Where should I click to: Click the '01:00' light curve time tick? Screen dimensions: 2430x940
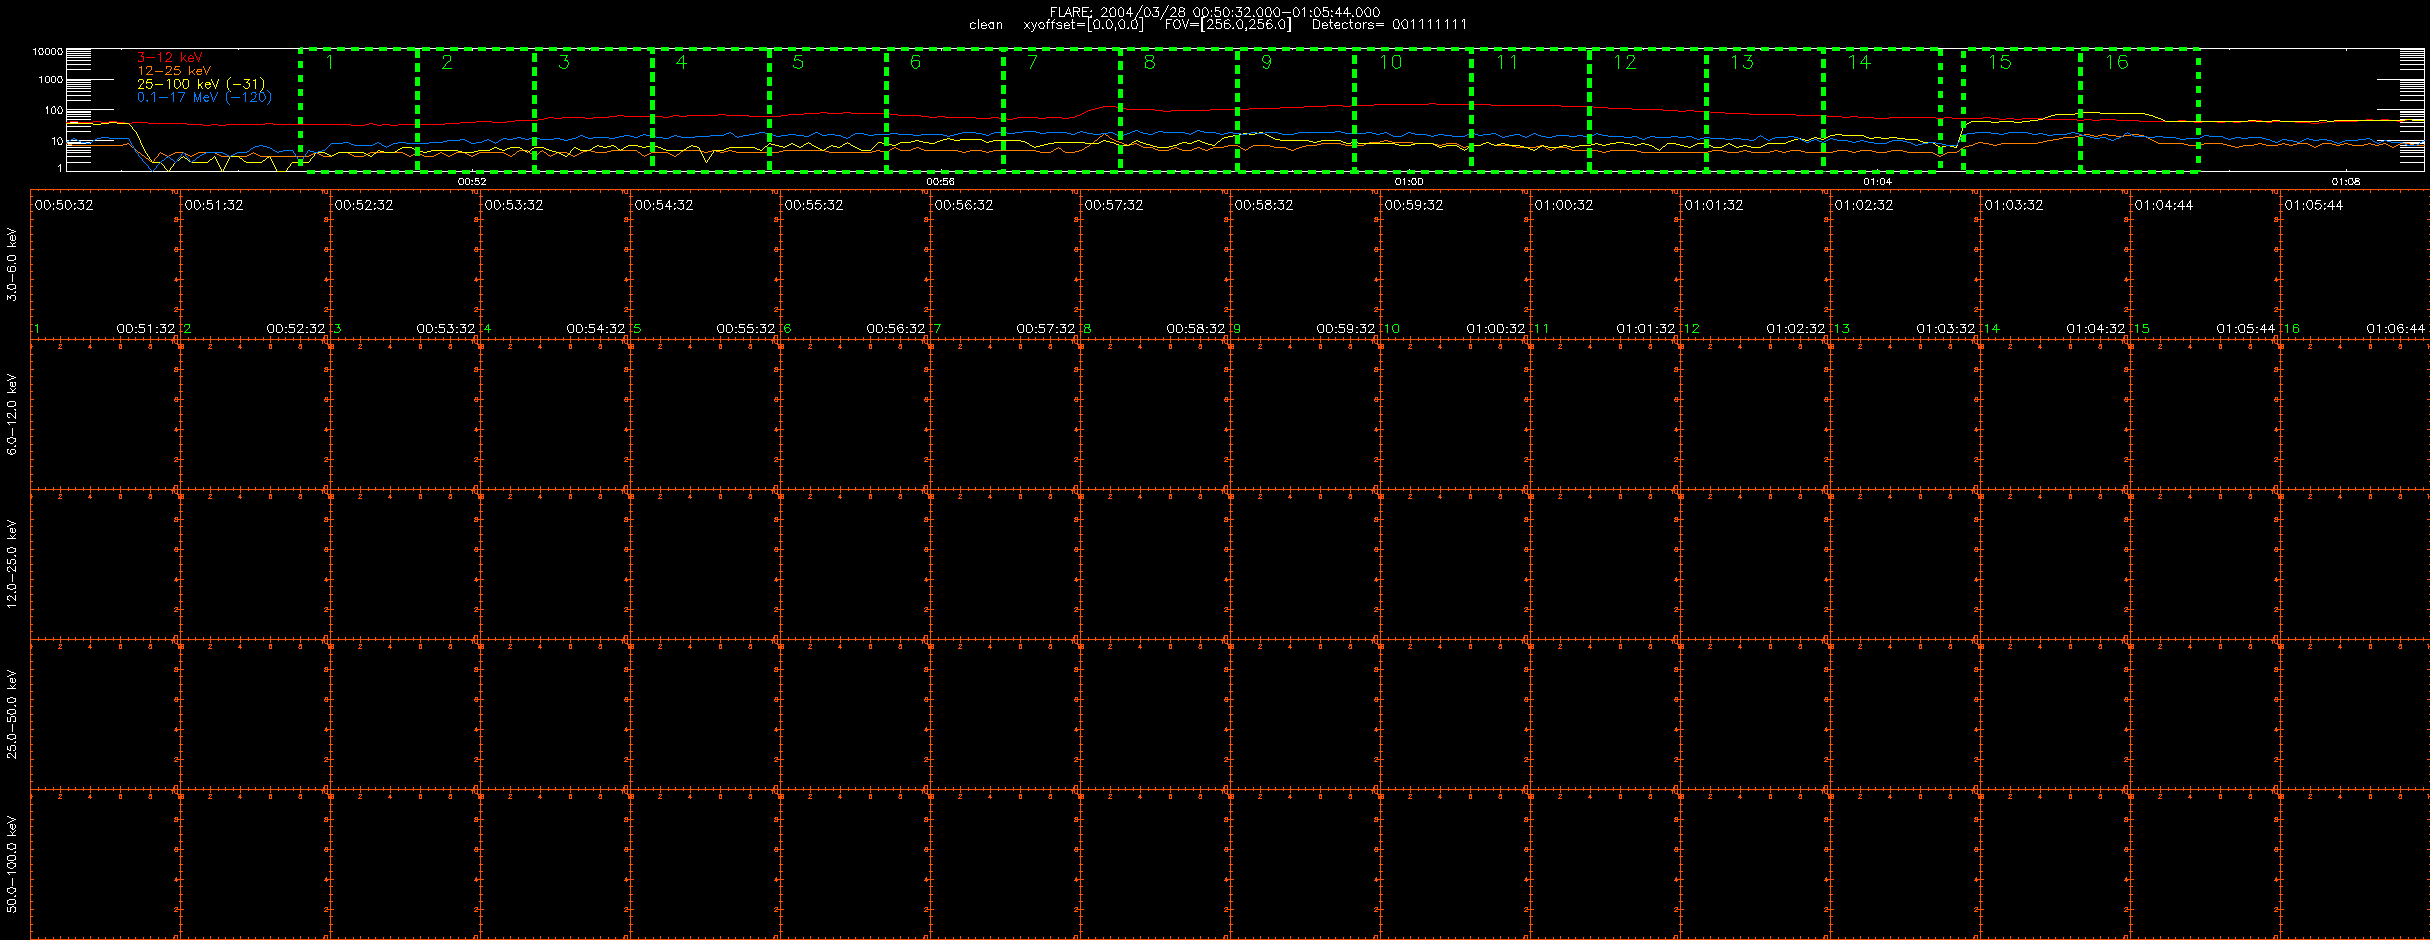pos(1408,182)
